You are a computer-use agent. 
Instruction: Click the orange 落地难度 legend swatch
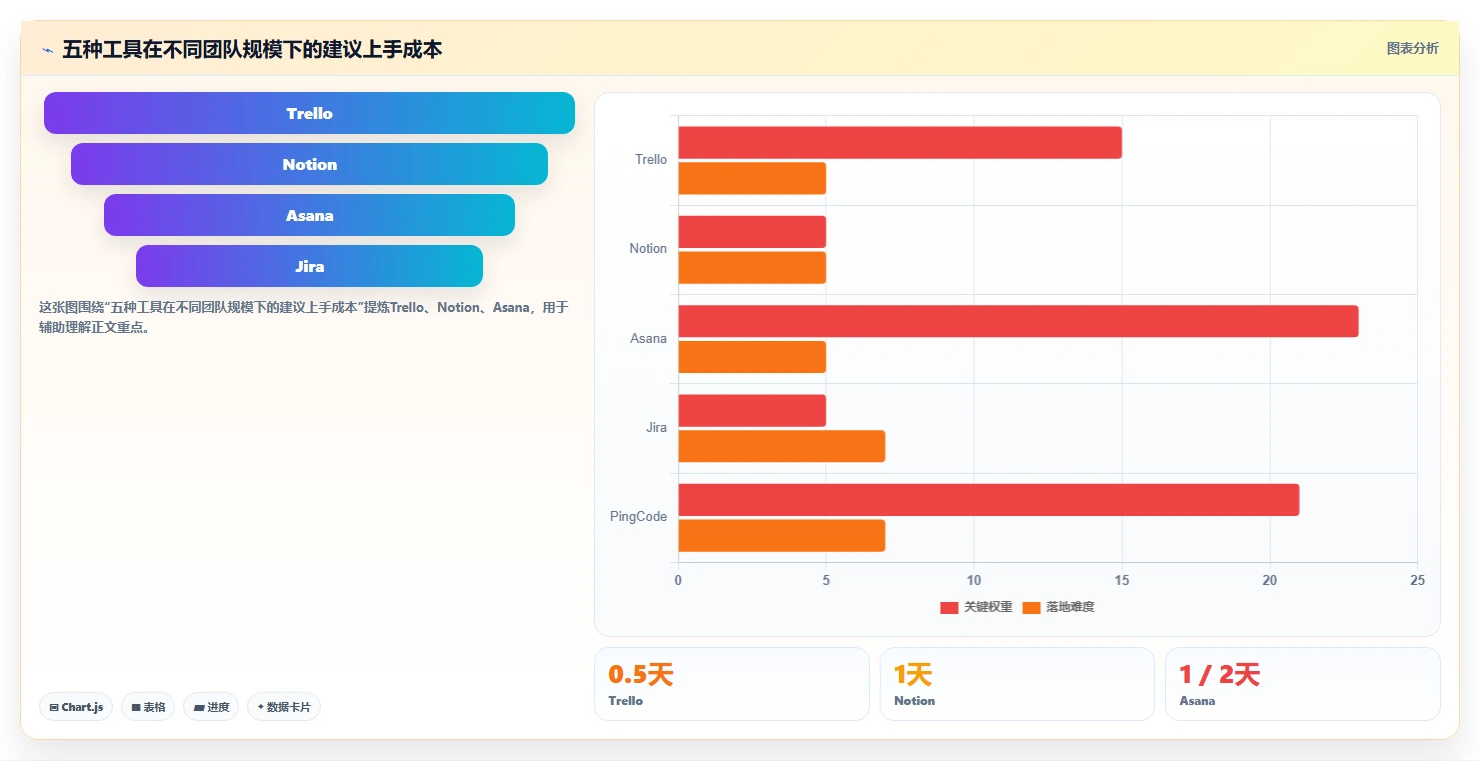click(x=1031, y=608)
